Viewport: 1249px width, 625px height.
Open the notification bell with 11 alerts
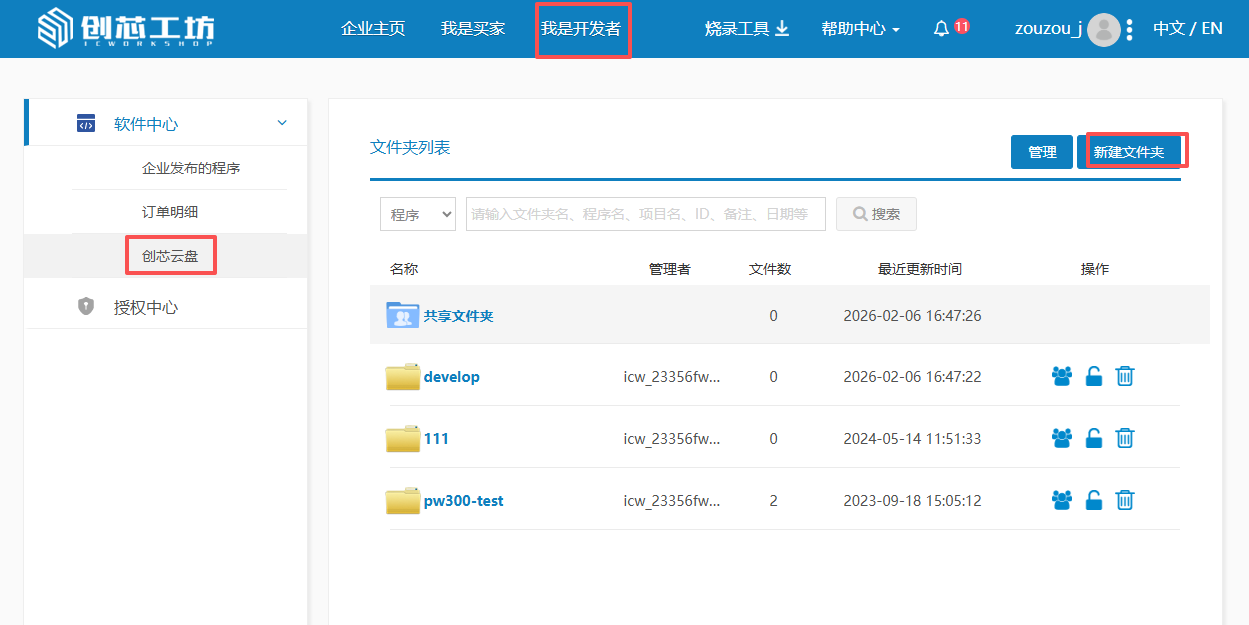click(941, 29)
